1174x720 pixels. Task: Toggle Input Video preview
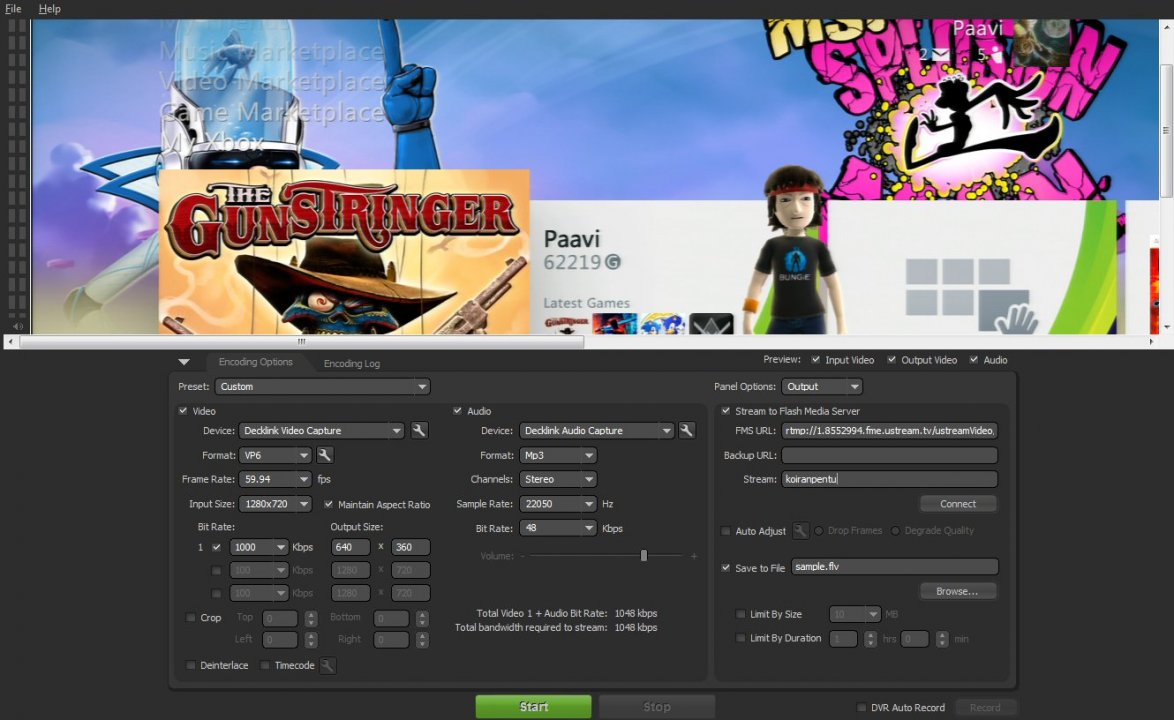pyautogui.click(x=815, y=360)
